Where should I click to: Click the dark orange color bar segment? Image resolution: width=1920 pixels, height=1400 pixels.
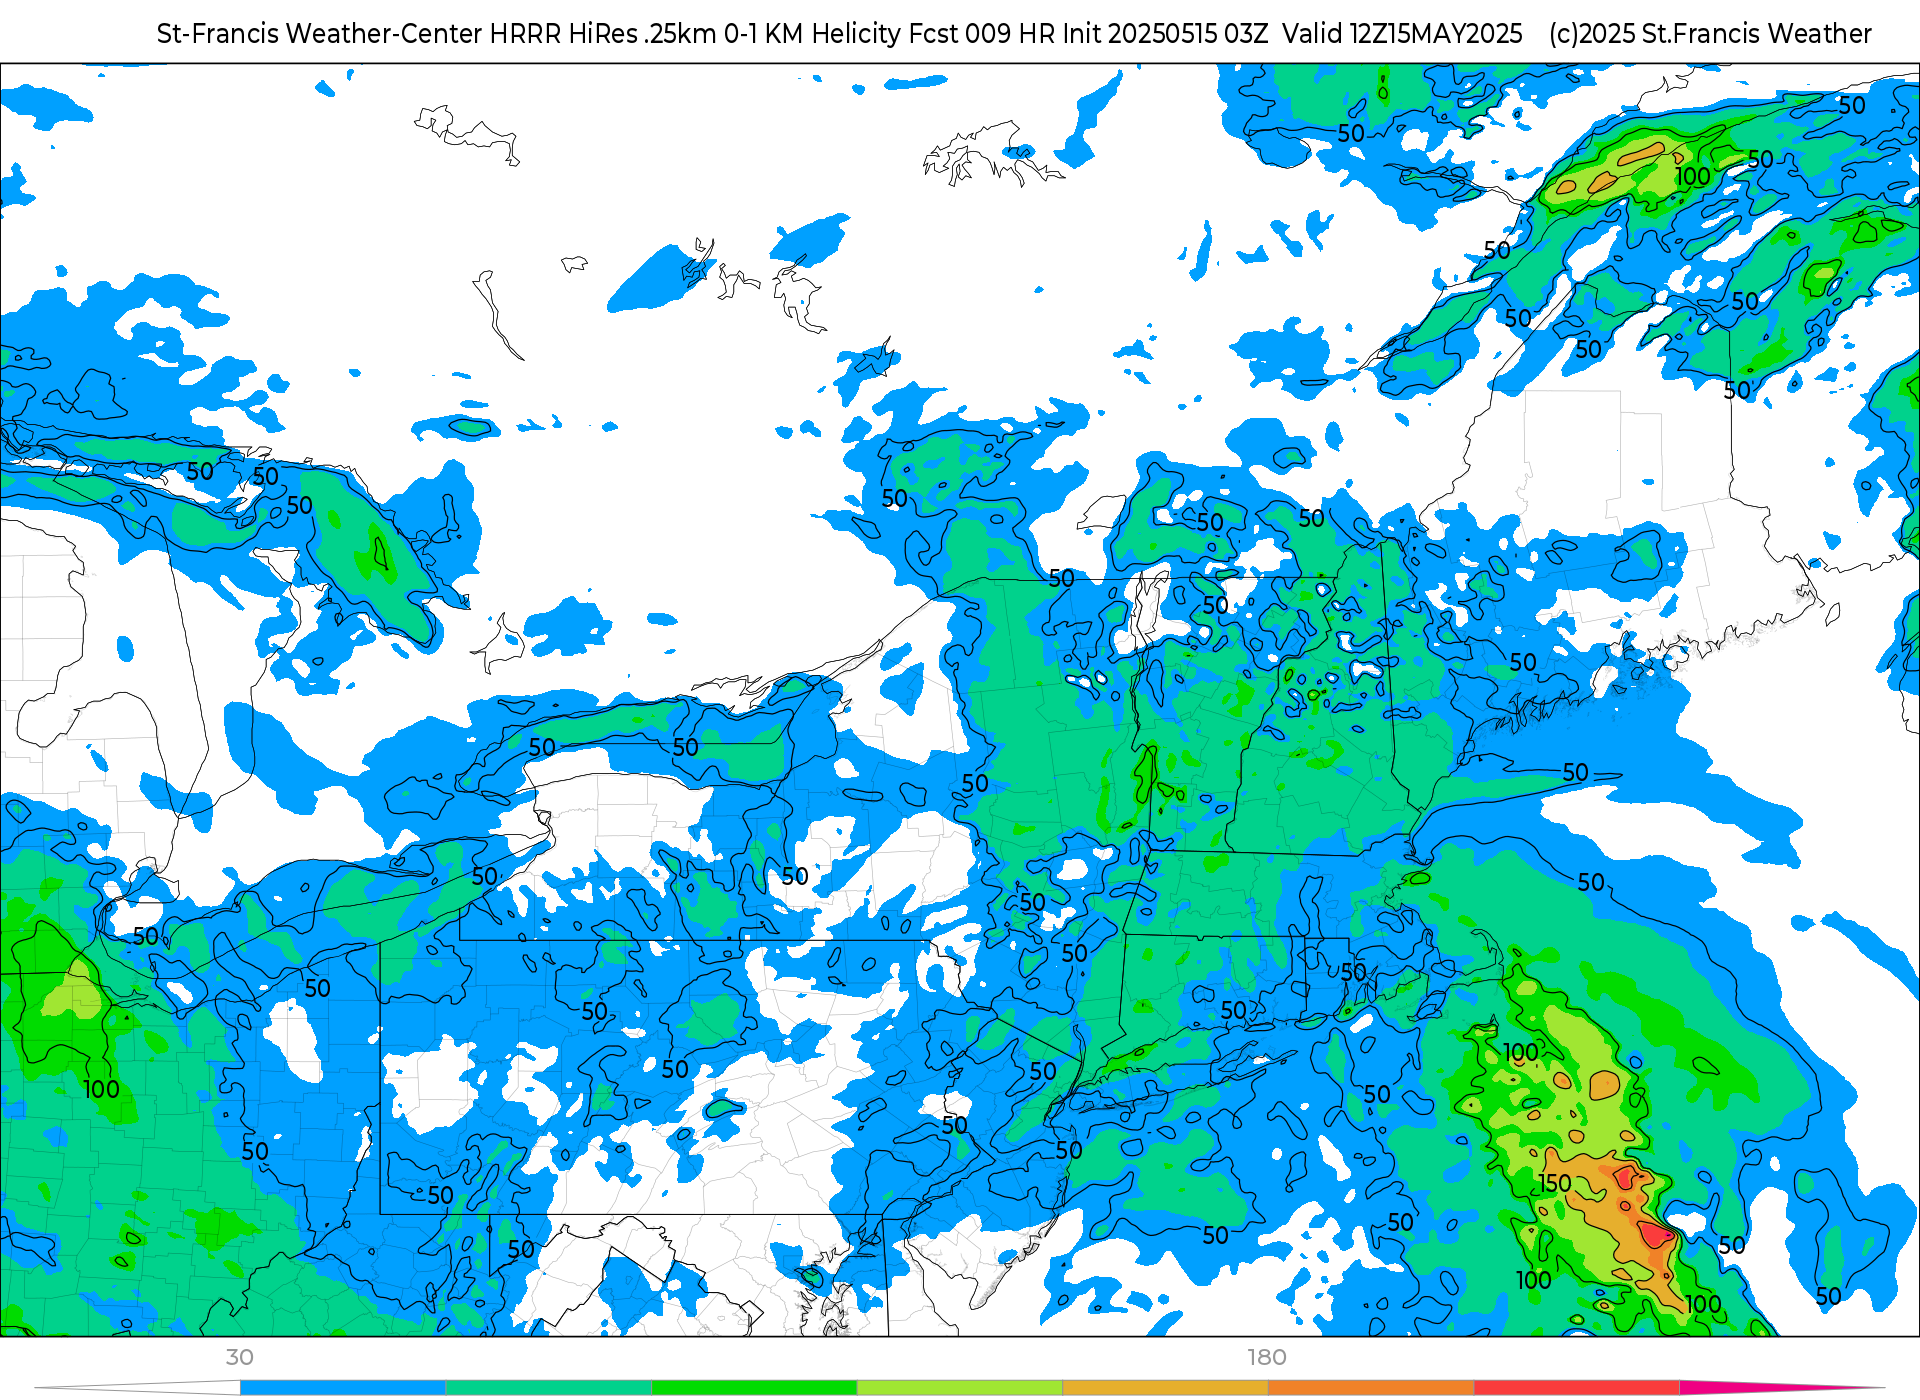1371,1388
